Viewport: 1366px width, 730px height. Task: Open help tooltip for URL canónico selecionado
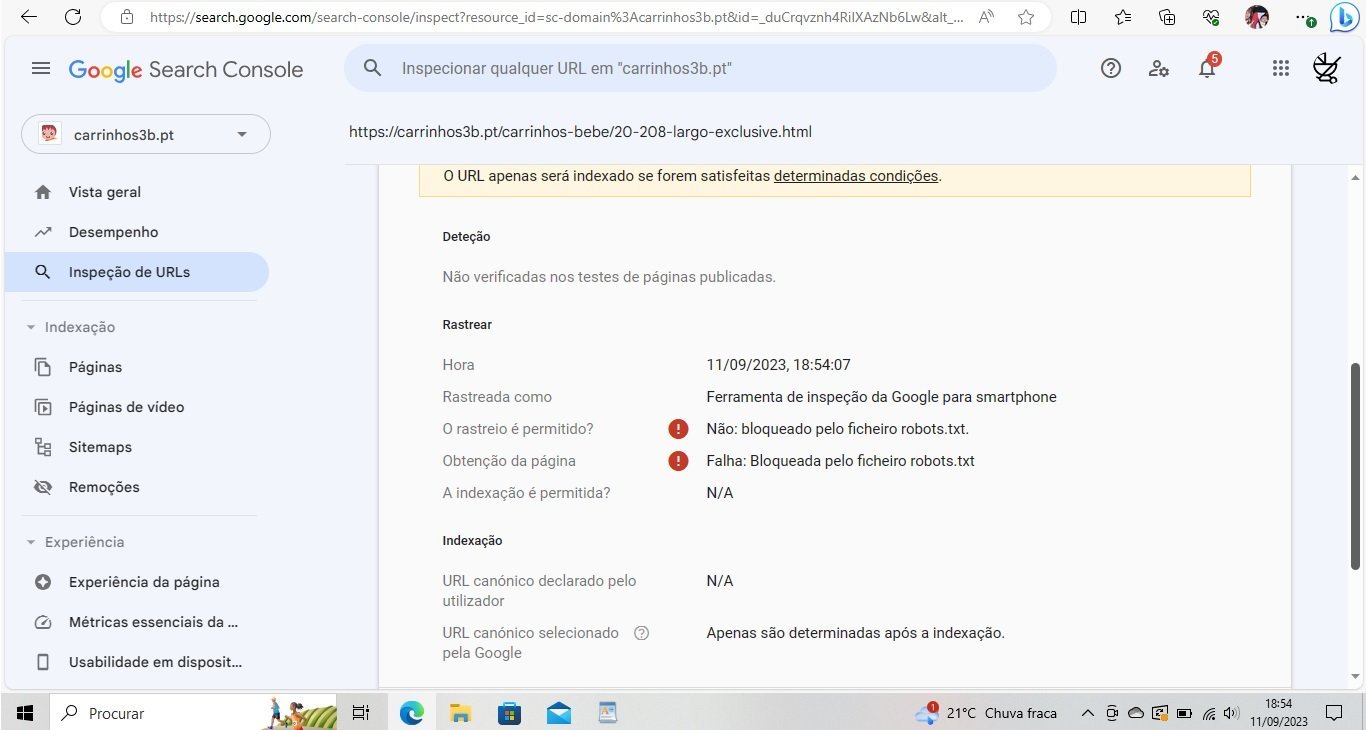642,633
